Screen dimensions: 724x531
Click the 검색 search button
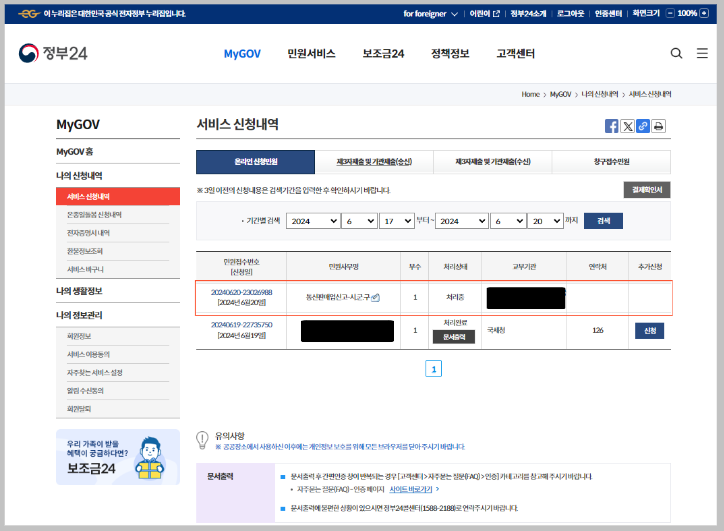pos(603,221)
